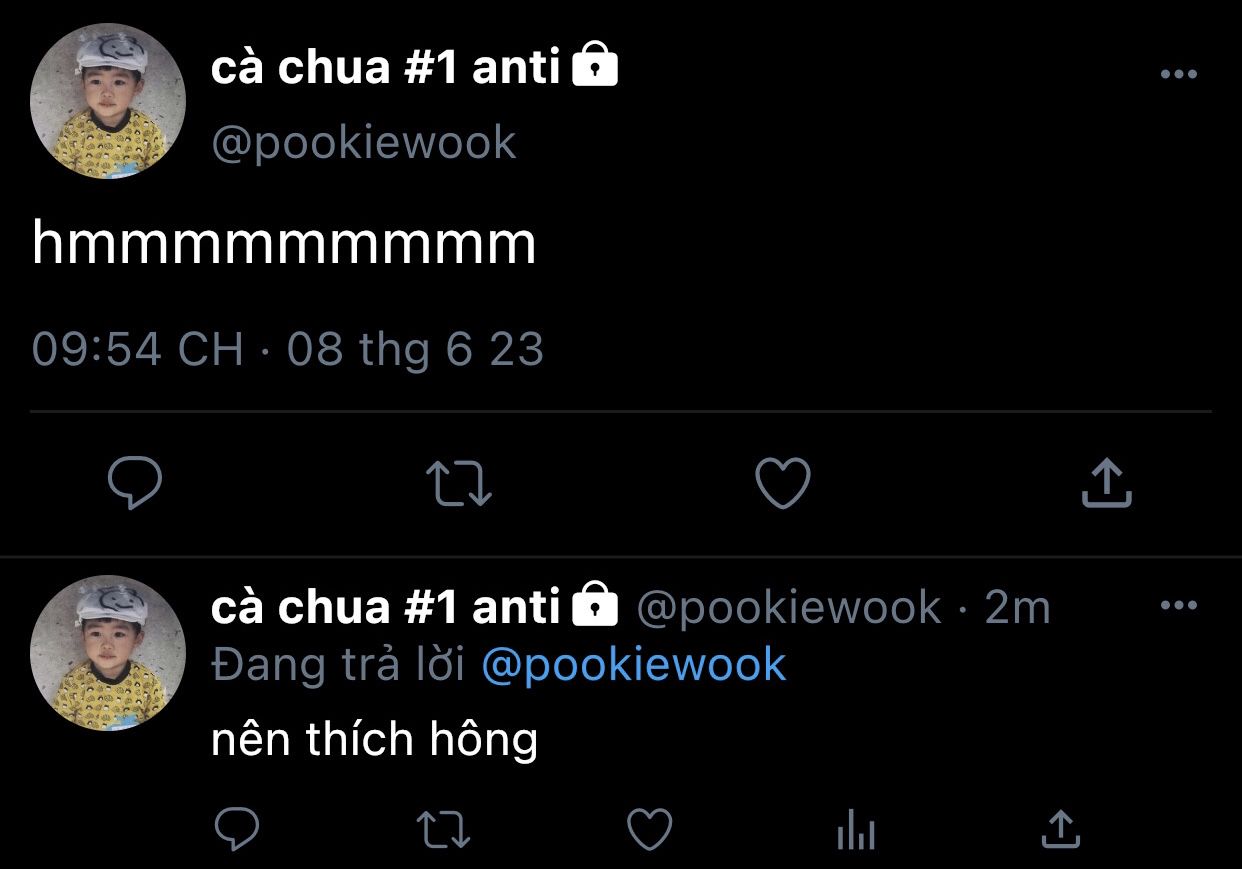Like the 'nên thích hông' reply
Viewport: 1242px width, 869px height.
click(x=649, y=829)
